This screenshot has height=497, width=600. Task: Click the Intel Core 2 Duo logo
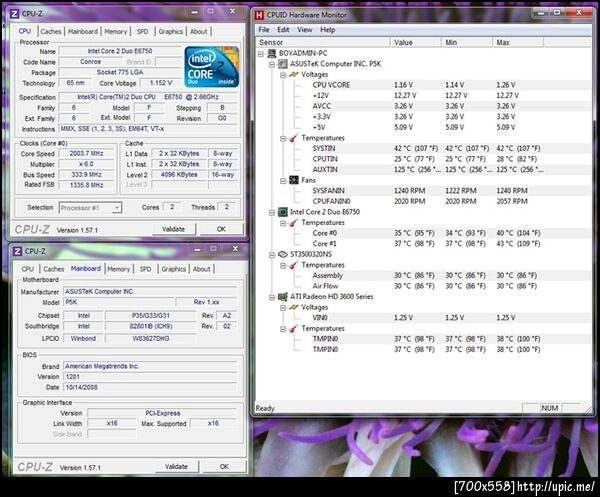[212, 67]
